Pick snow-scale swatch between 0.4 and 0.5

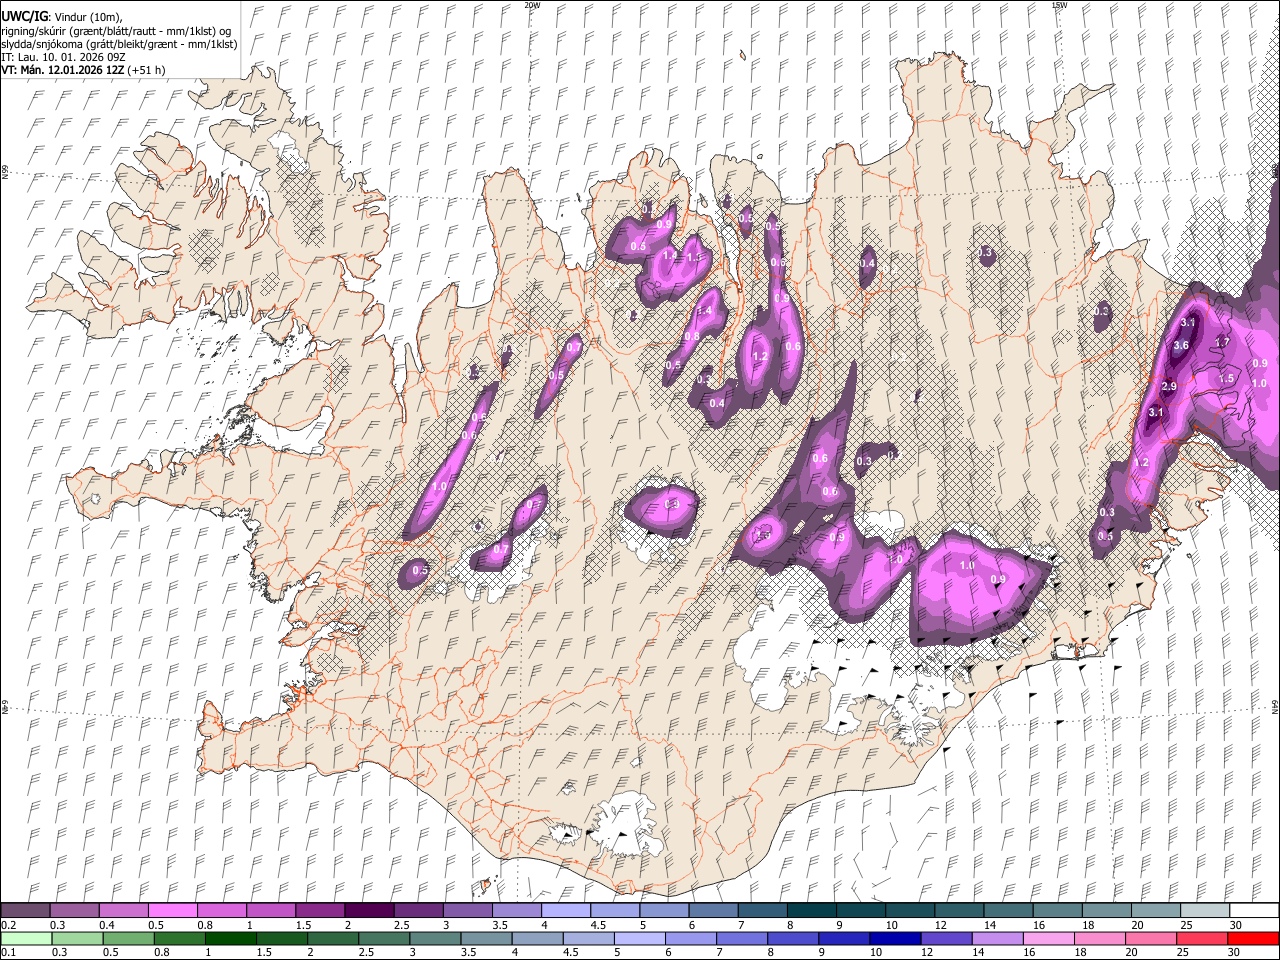(124, 910)
